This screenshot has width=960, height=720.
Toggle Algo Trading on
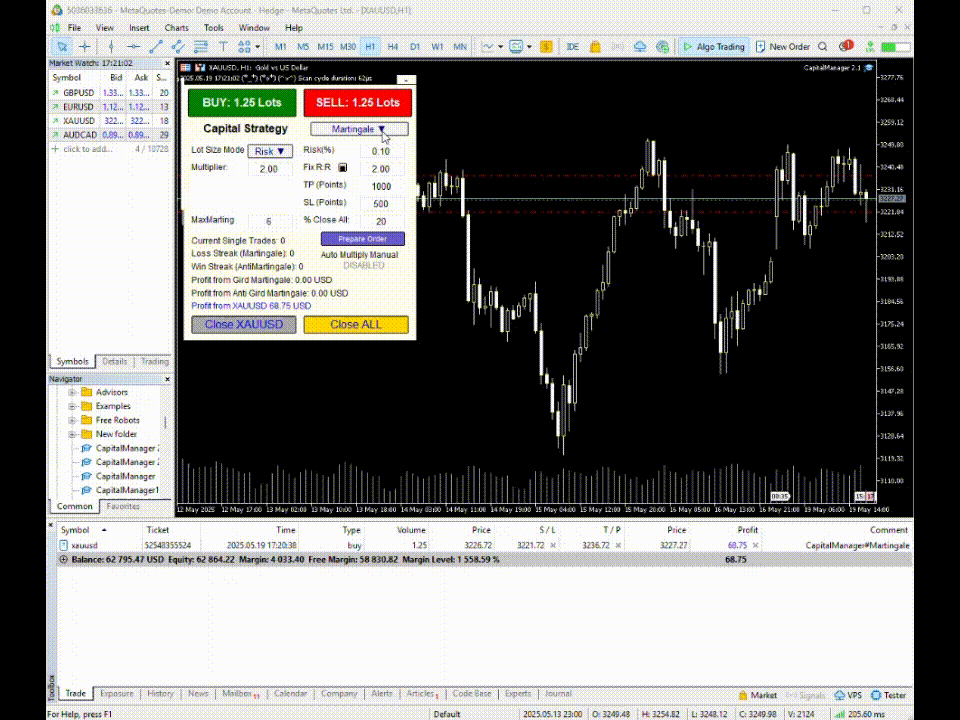[713, 47]
